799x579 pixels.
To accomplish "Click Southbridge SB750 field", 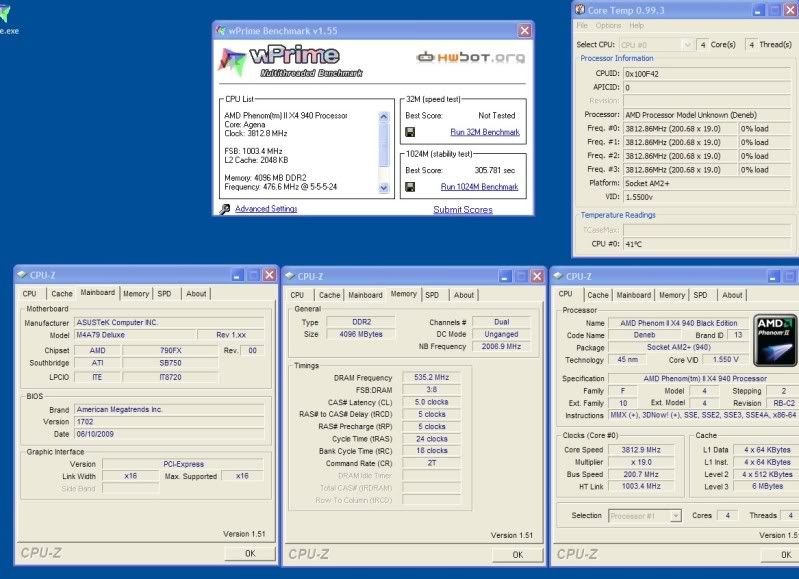I will click(170, 363).
